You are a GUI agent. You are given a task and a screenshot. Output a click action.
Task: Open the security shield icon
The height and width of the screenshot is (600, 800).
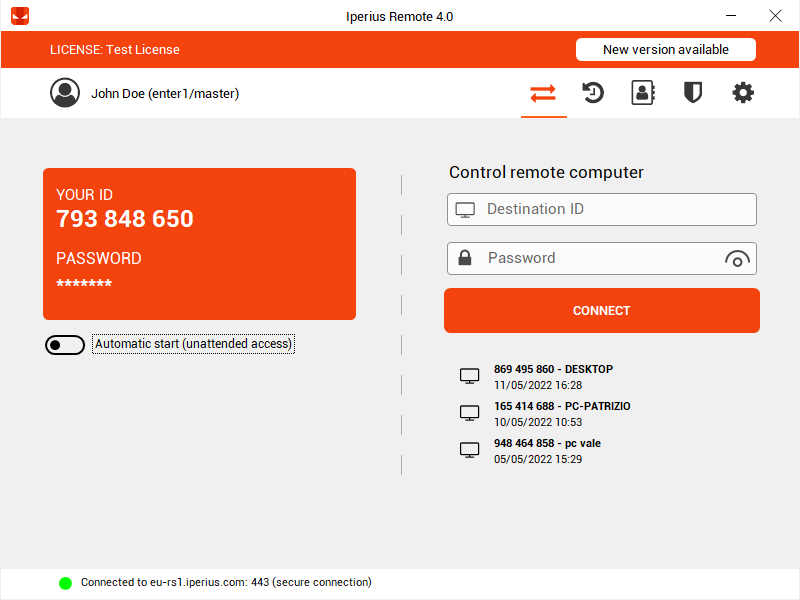point(693,92)
